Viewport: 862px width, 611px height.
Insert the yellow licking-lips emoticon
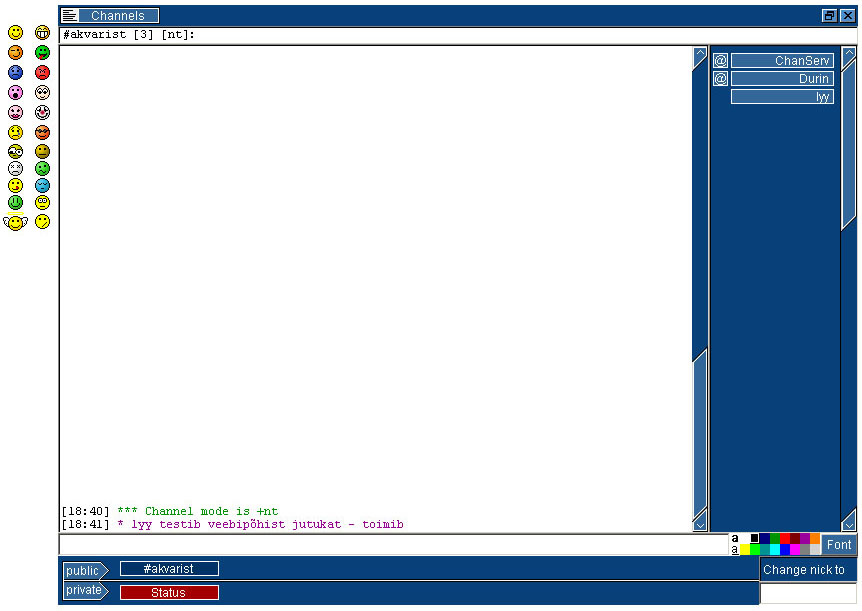(x=15, y=185)
